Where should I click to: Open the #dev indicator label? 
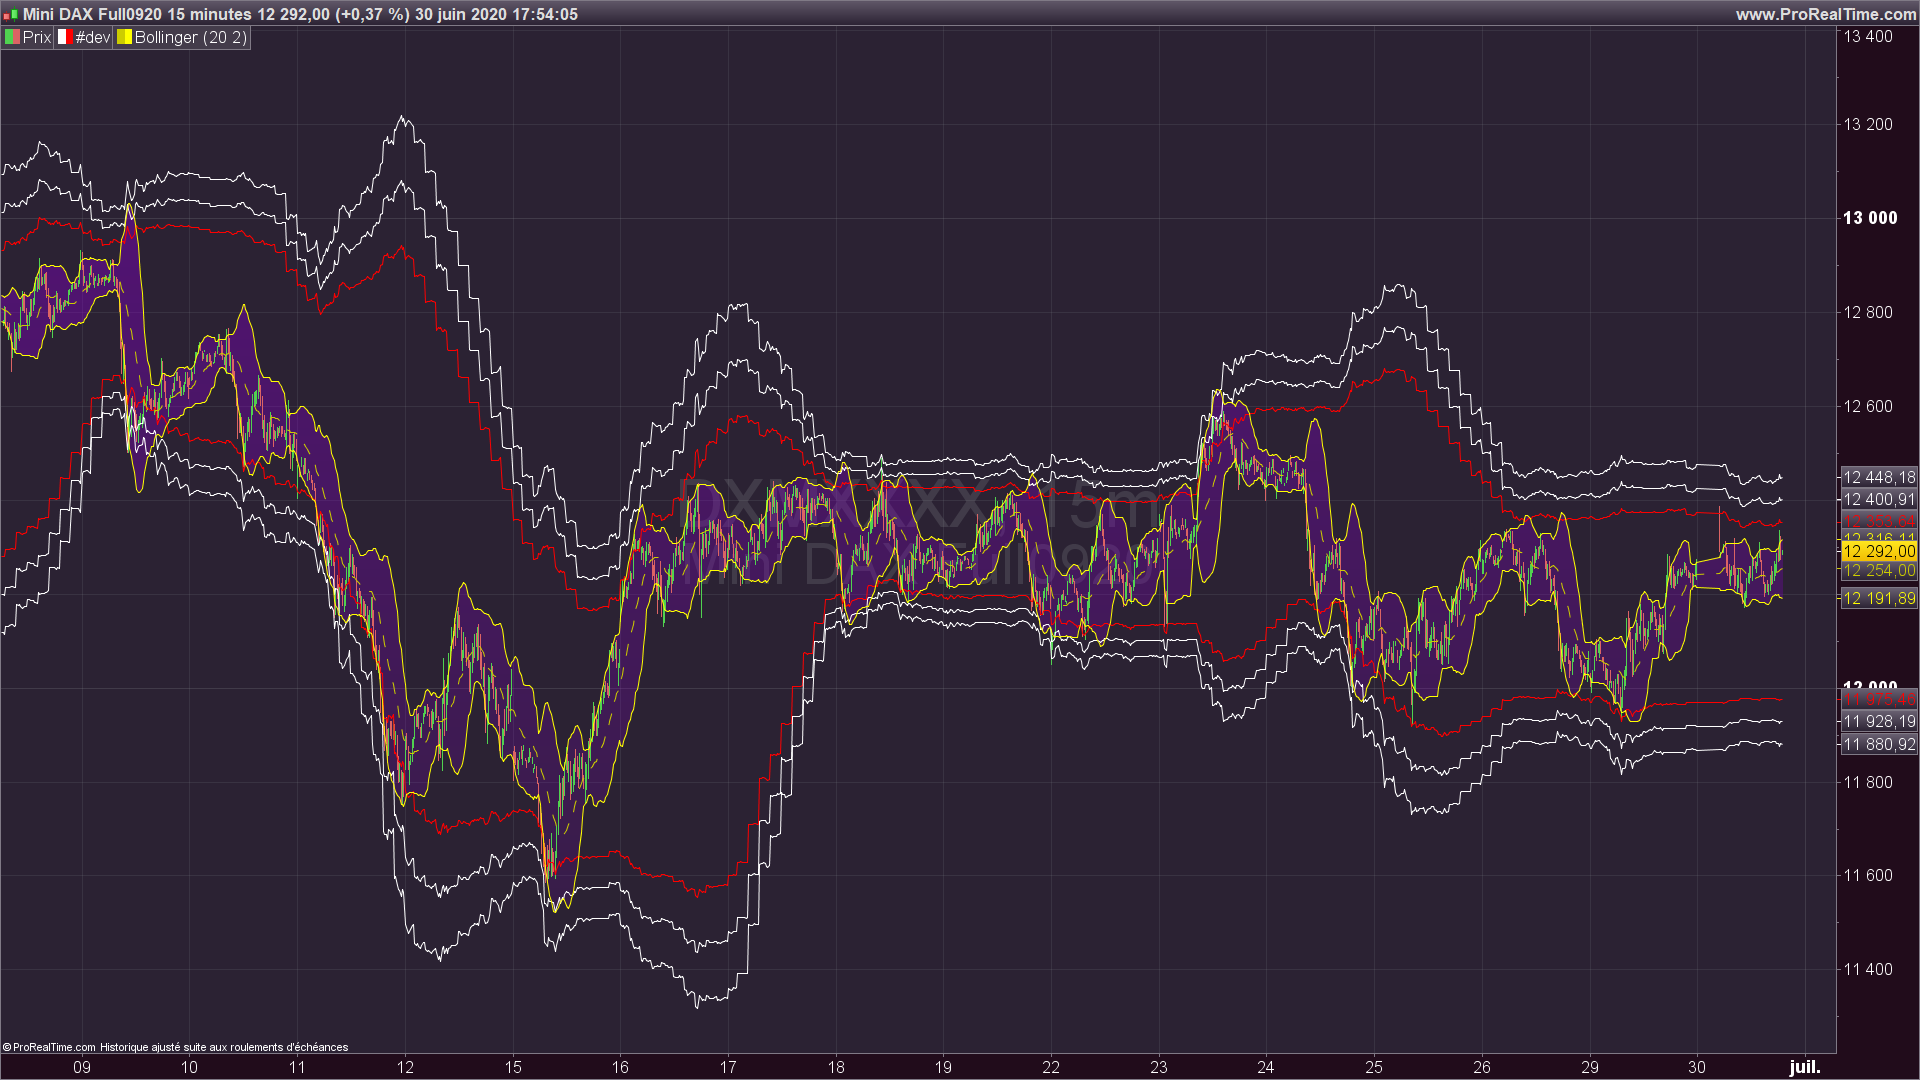[x=92, y=37]
